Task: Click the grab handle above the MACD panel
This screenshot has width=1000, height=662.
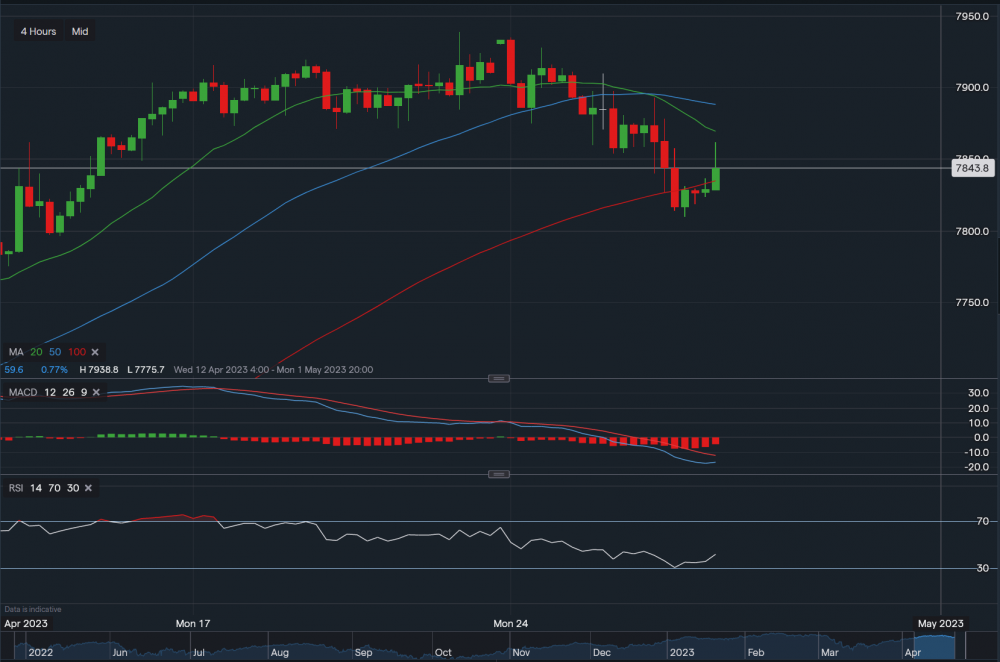Action: click(498, 378)
